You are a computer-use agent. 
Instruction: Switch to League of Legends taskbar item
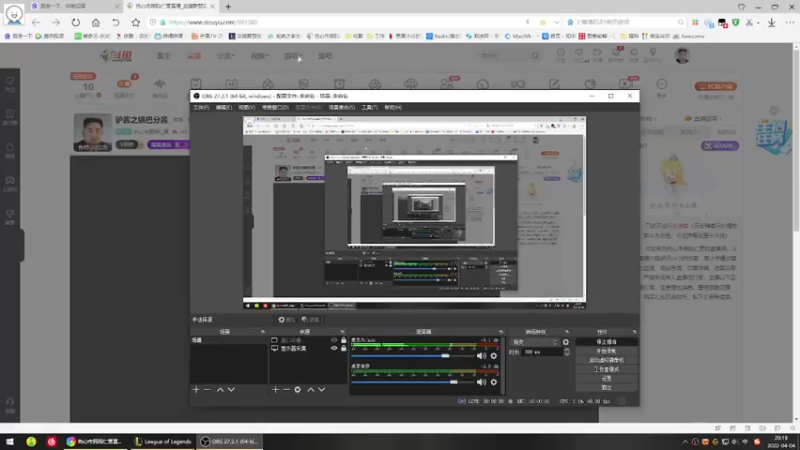[163, 441]
